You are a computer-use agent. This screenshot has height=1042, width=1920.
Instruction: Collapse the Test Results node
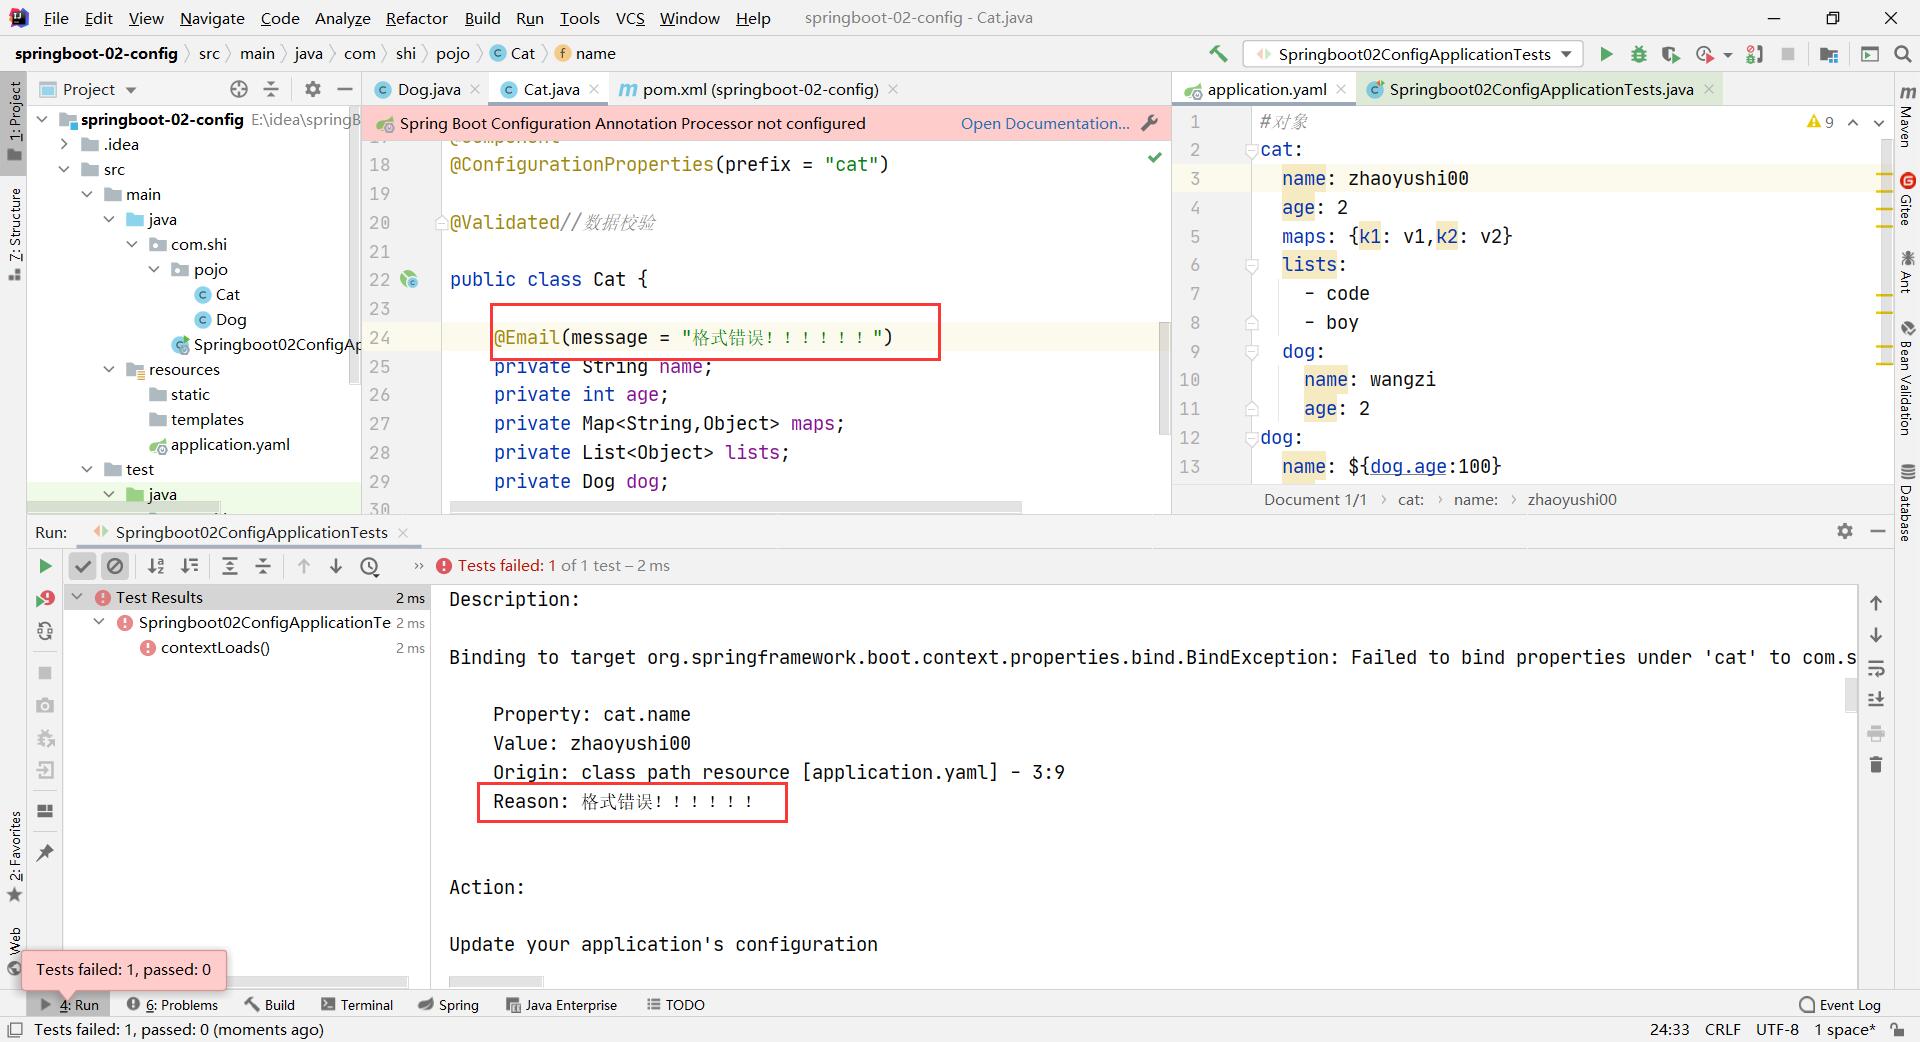[77, 597]
